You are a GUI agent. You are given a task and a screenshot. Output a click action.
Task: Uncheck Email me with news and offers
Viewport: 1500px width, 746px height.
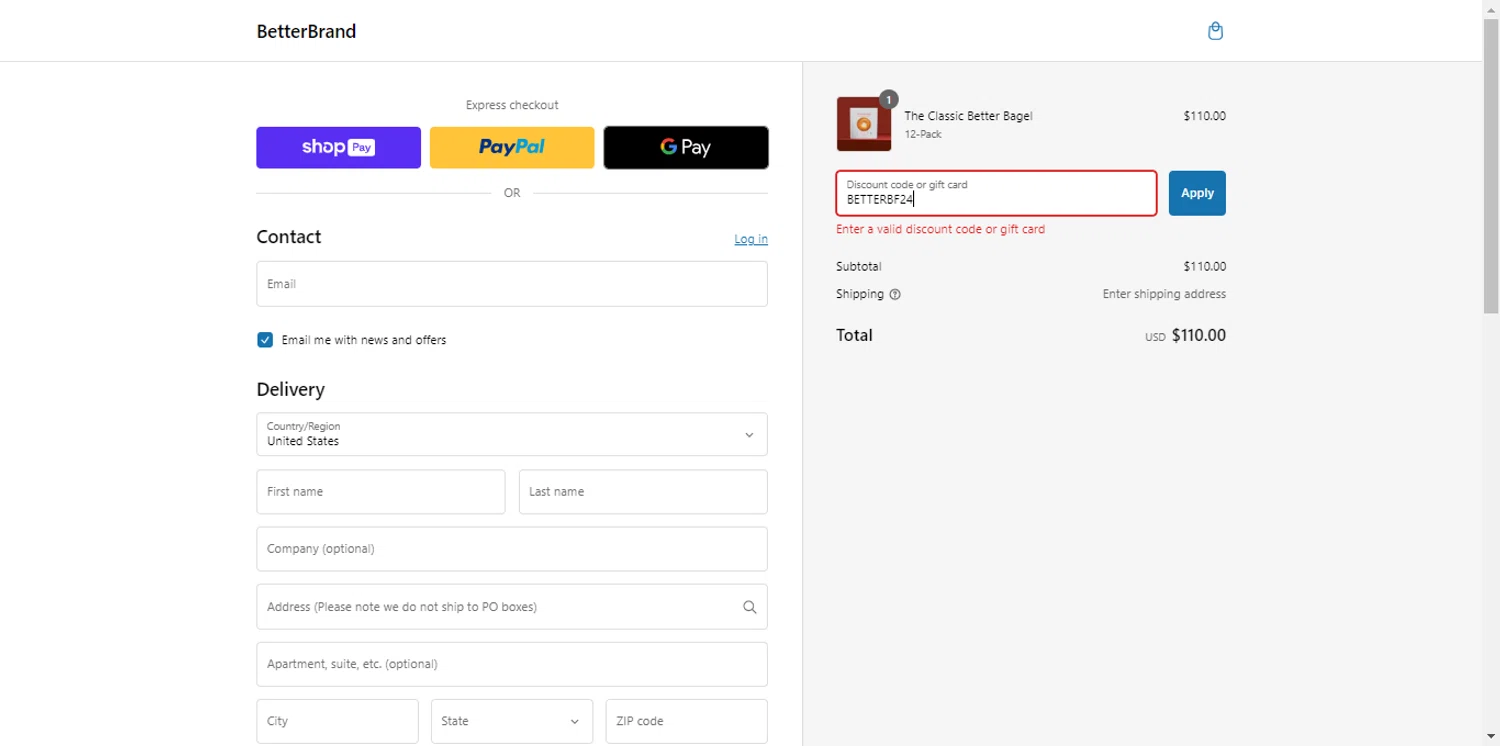point(265,340)
